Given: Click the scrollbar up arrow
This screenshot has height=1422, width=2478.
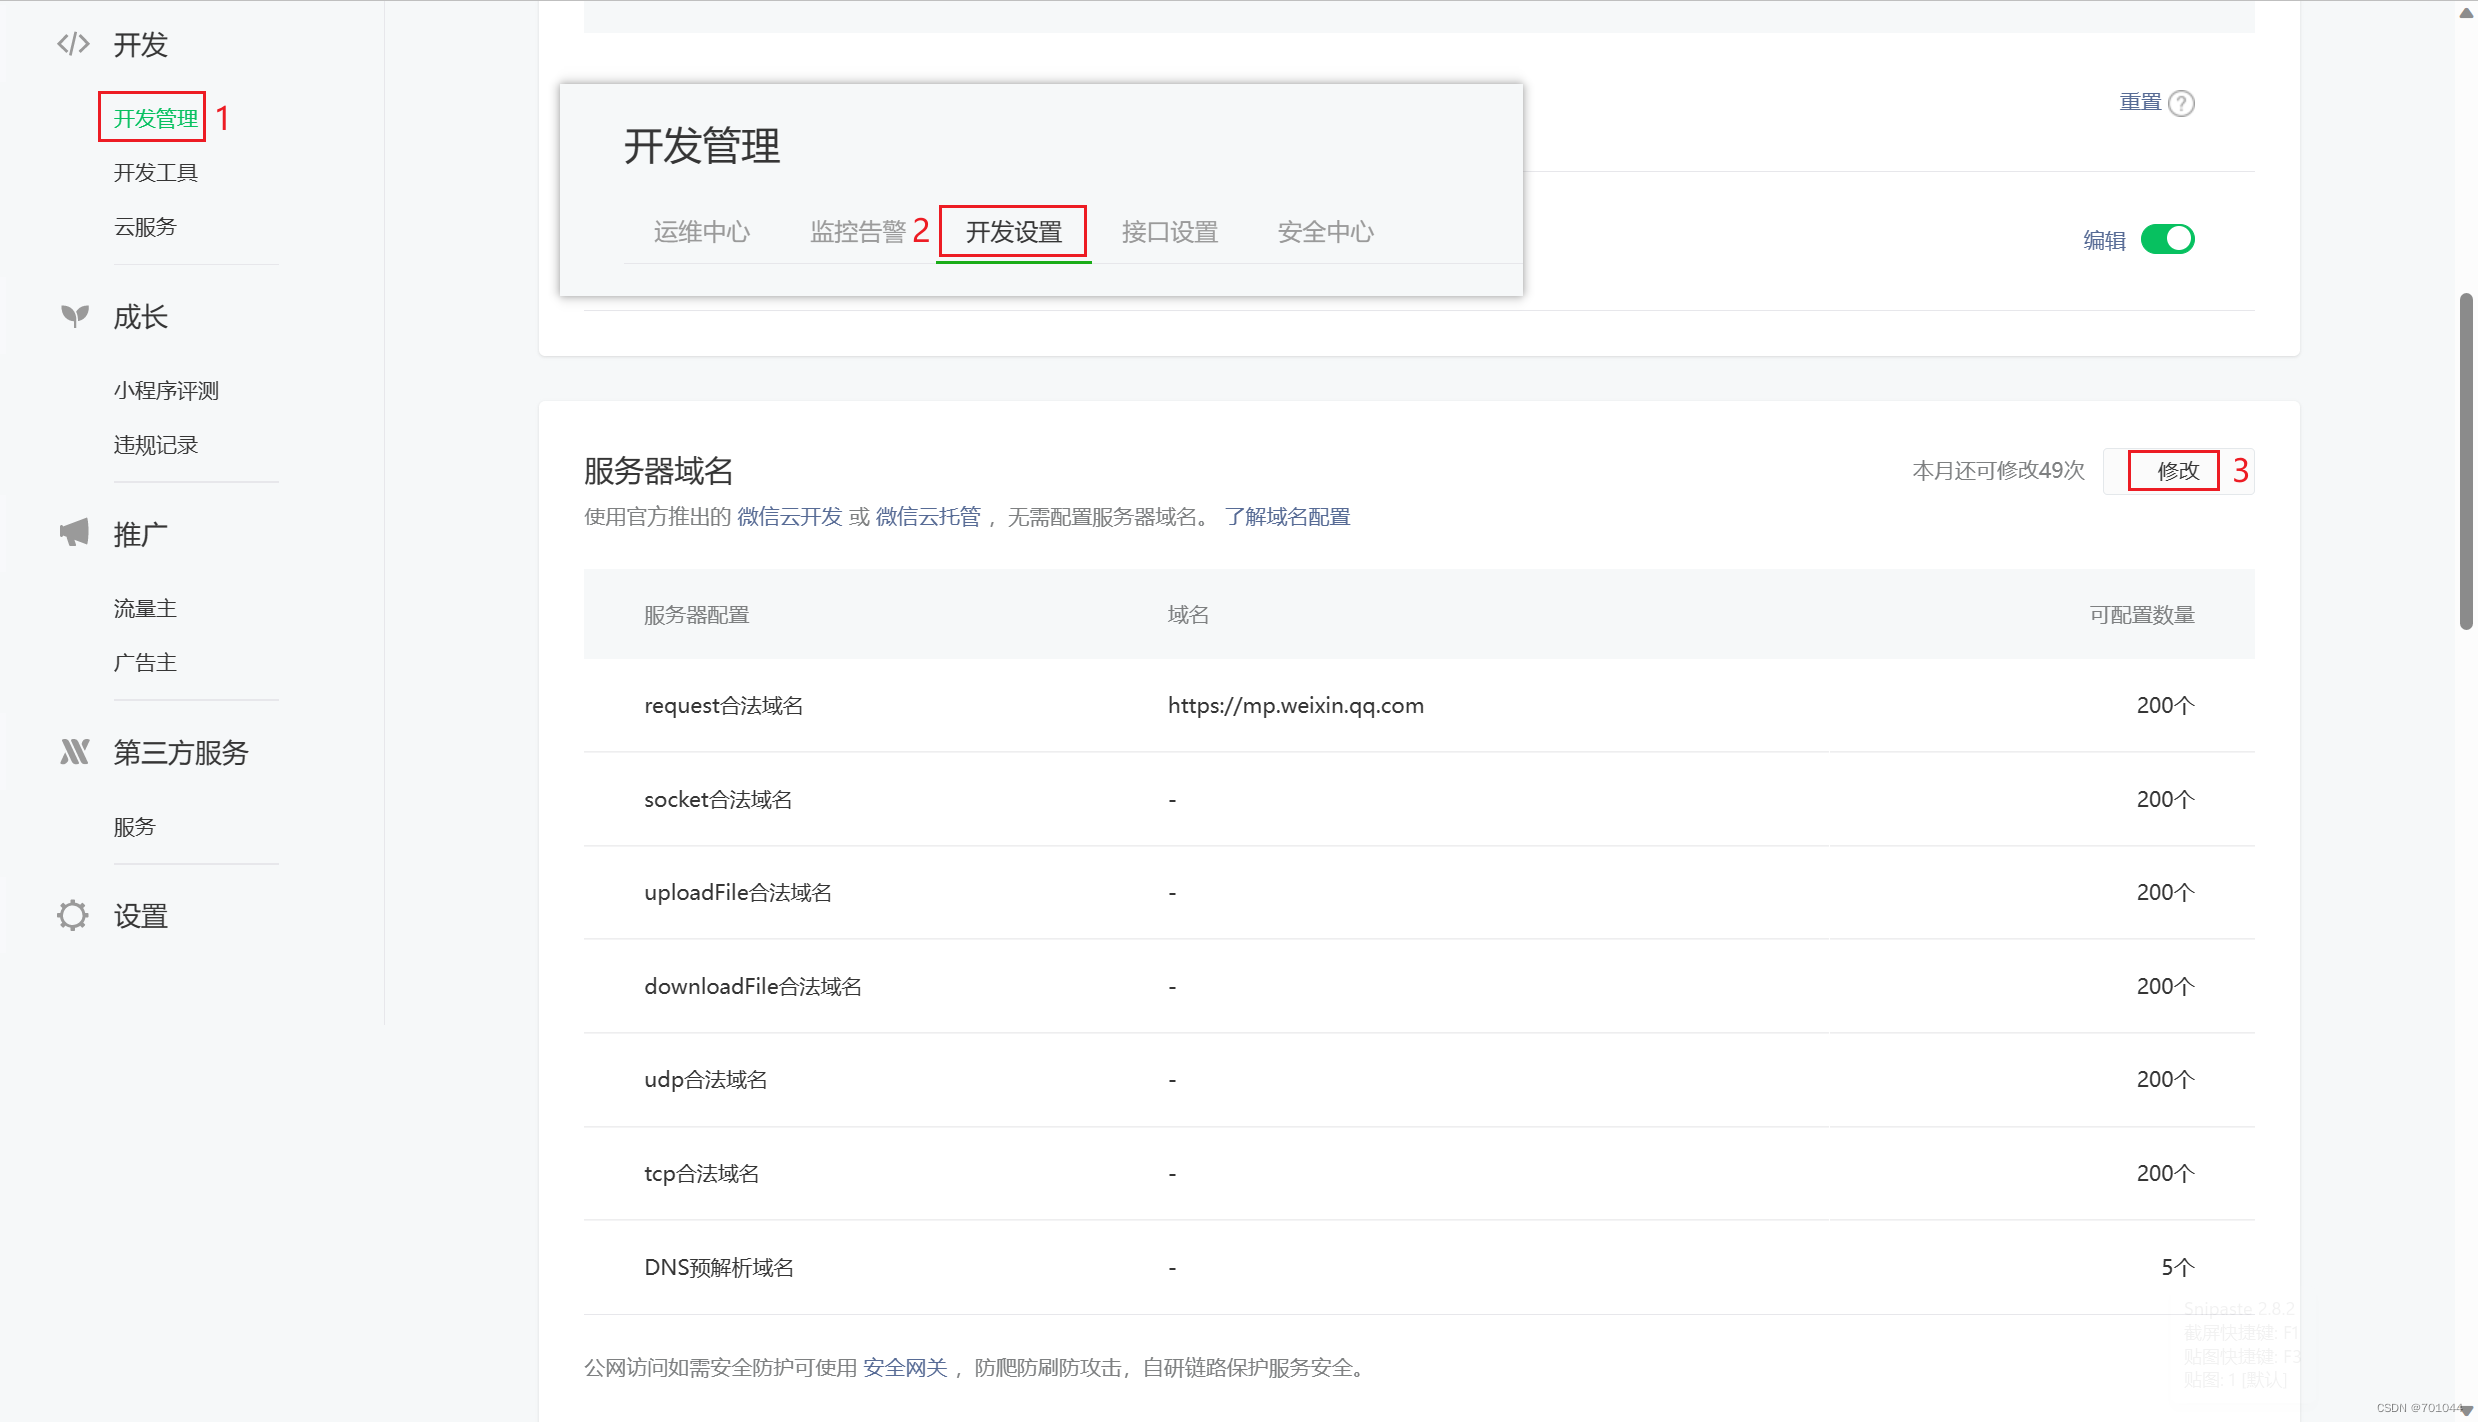Looking at the screenshot, I should pyautogui.click(x=2466, y=12).
